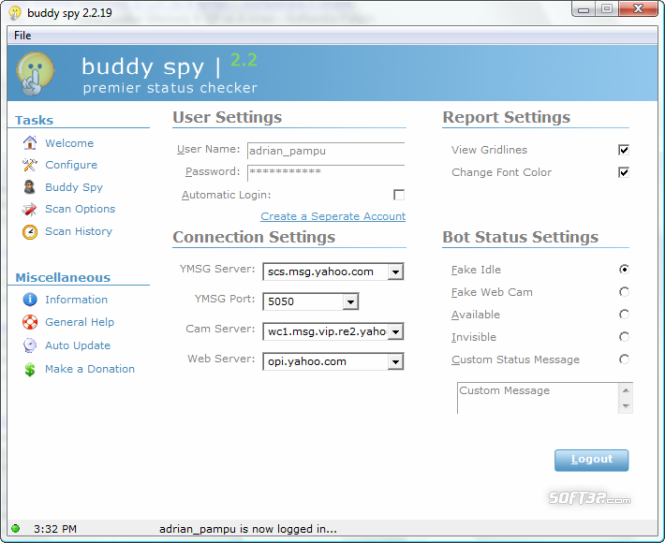Open Configure via its tools icon
The image size is (665, 543).
coord(29,165)
